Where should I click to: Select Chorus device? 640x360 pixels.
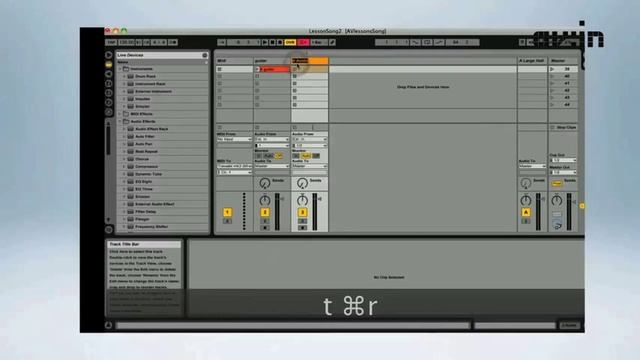[x=142, y=159]
